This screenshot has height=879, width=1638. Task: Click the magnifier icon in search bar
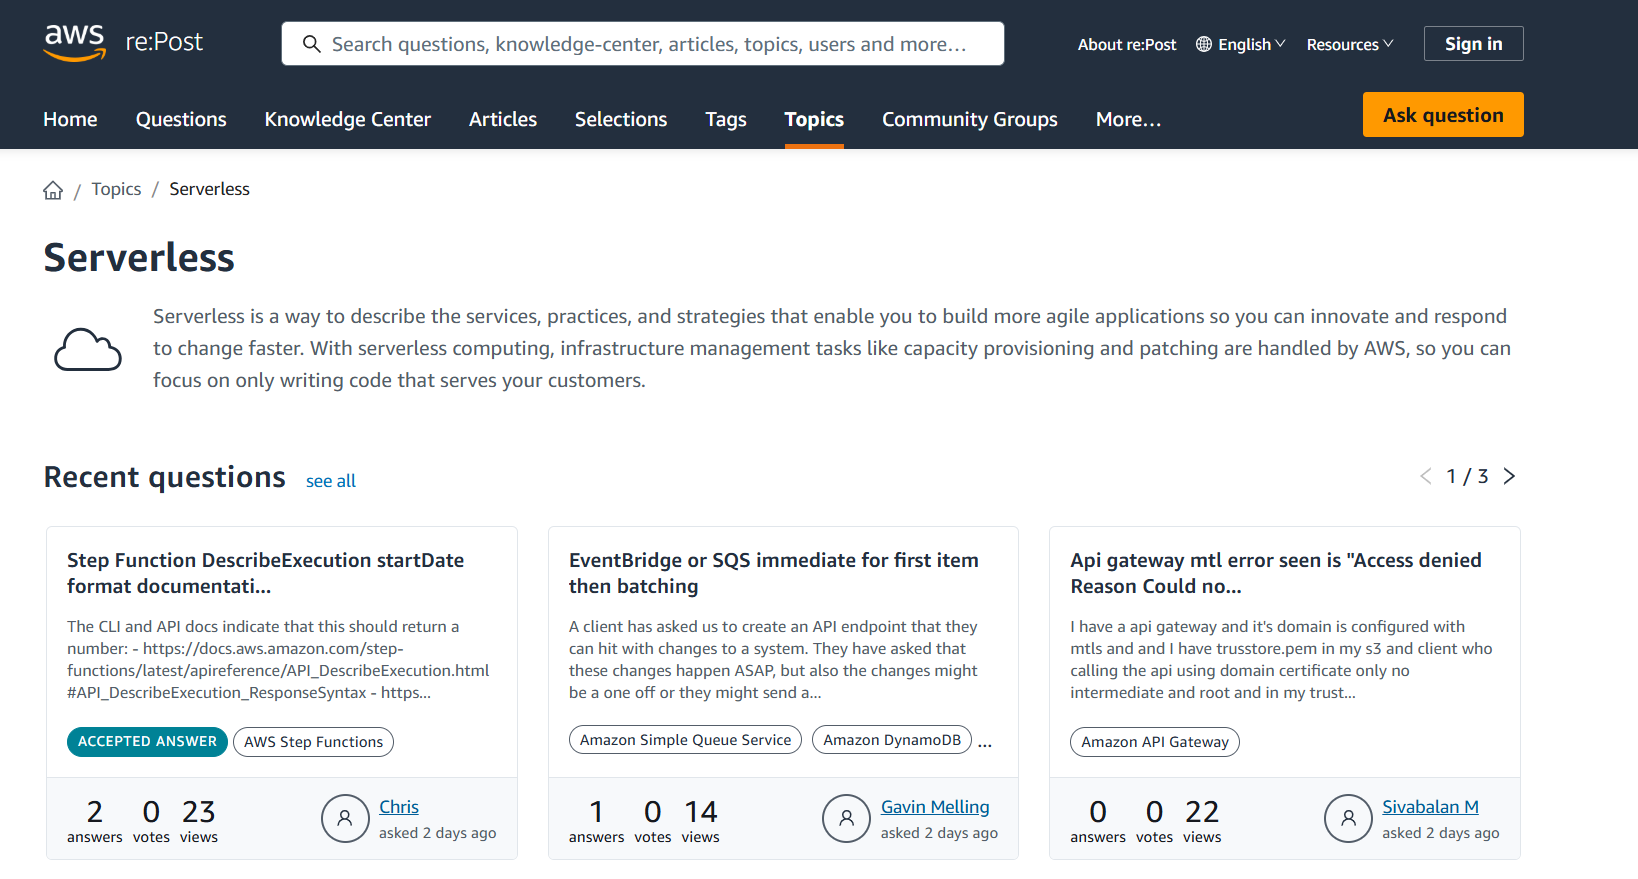coord(312,44)
